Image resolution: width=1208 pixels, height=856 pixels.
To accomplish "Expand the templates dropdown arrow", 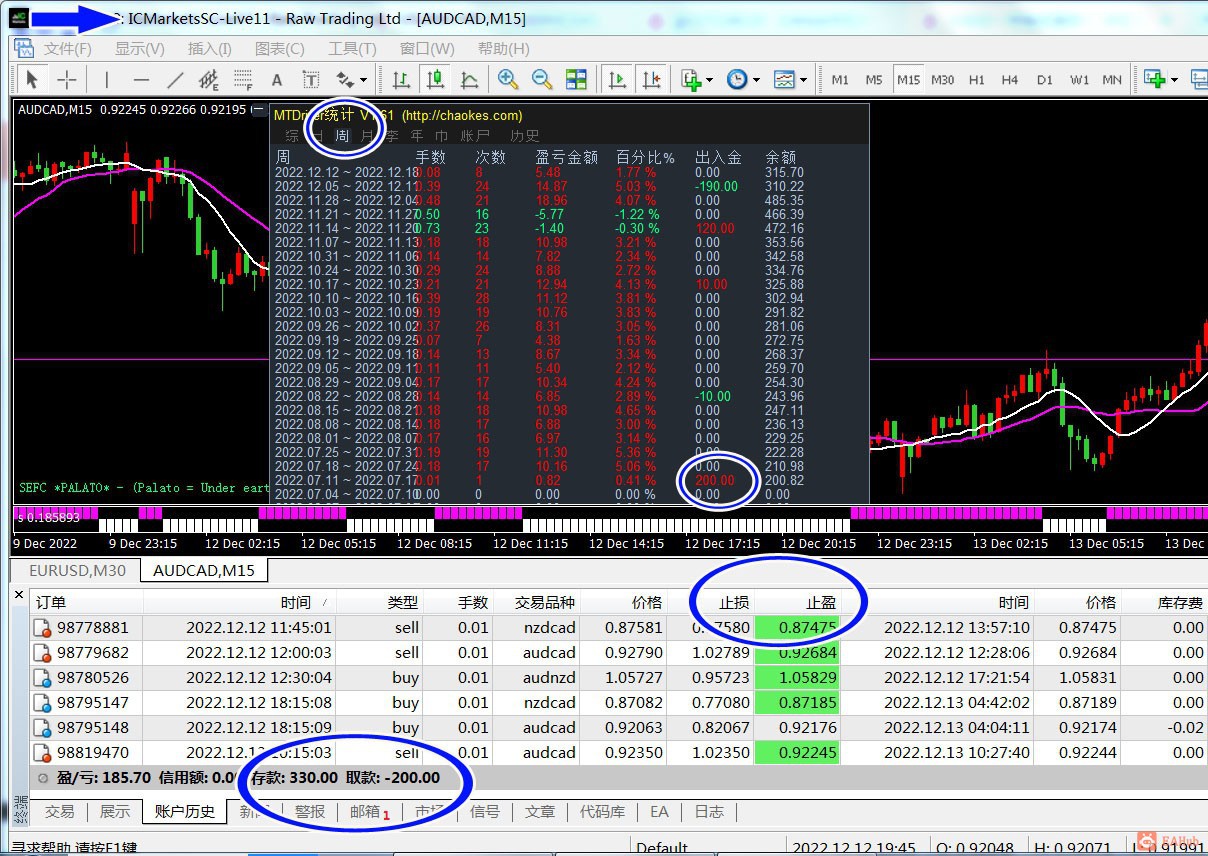I will tap(803, 80).
